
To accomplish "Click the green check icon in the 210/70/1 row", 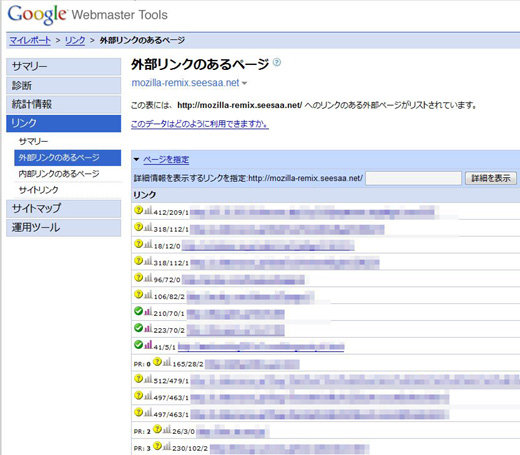I will [138, 311].
